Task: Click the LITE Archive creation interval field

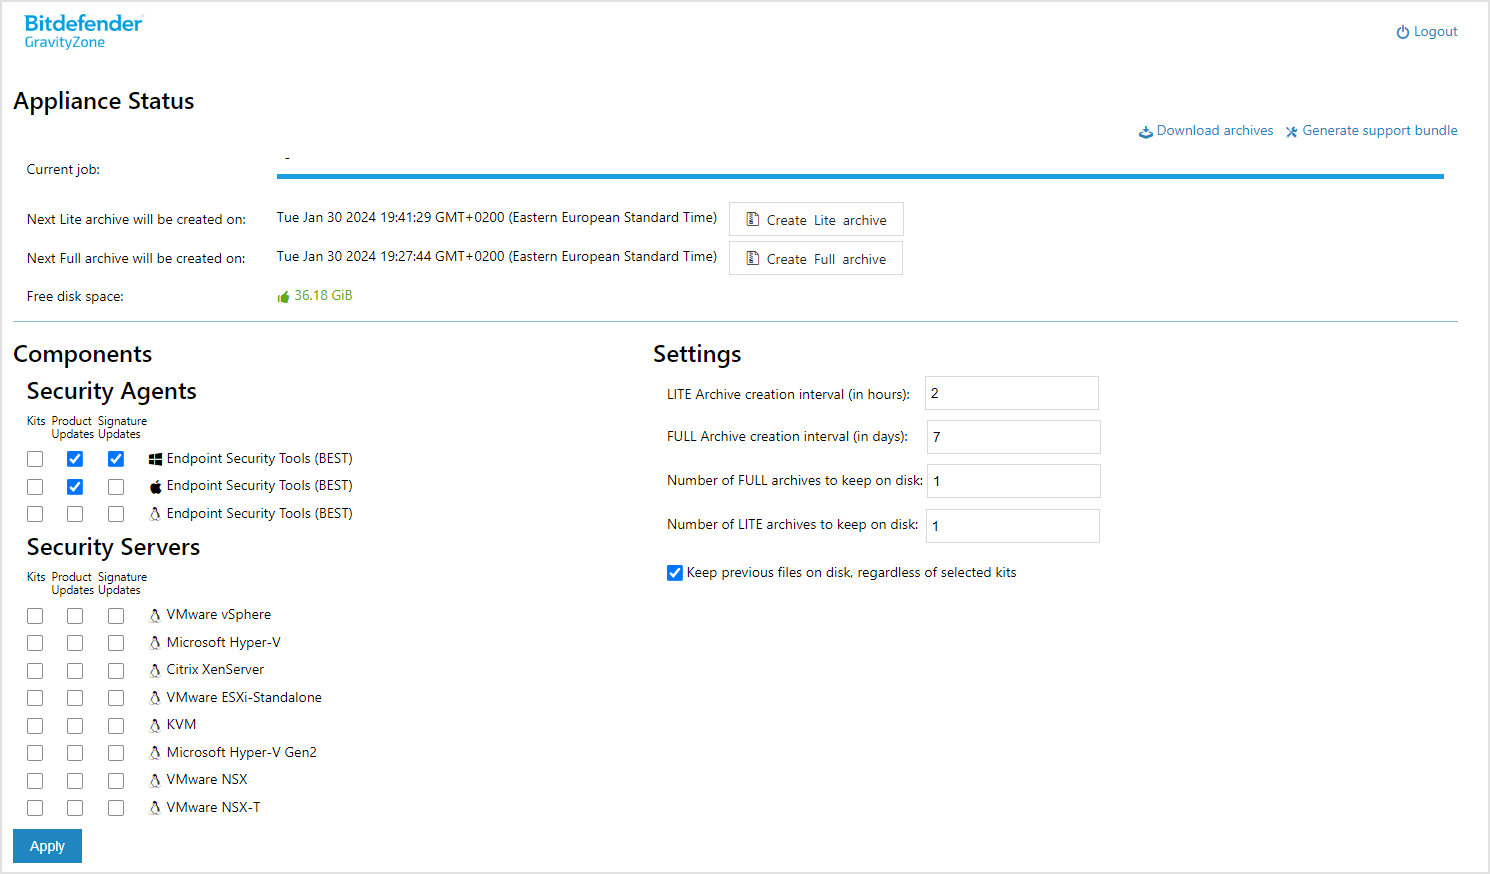Action: [x=1011, y=393]
